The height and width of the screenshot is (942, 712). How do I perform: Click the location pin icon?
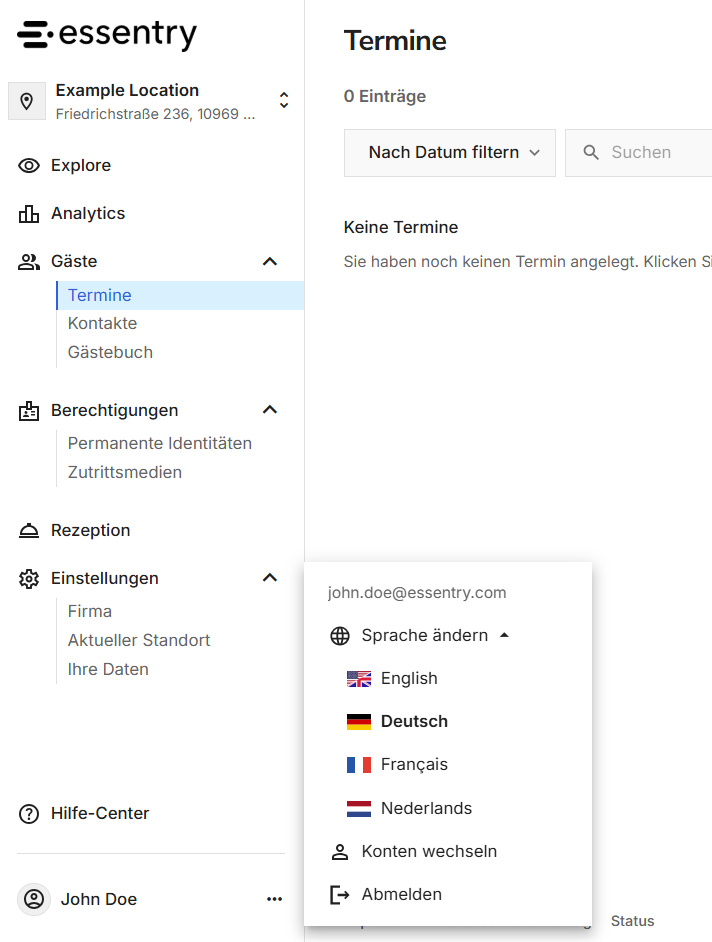click(x=26, y=101)
